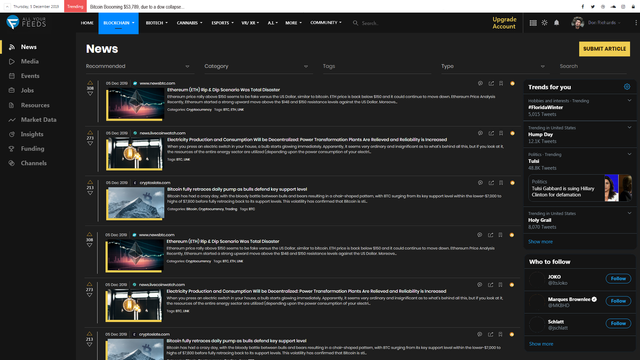Open the Esports navigation menu

[222, 23]
